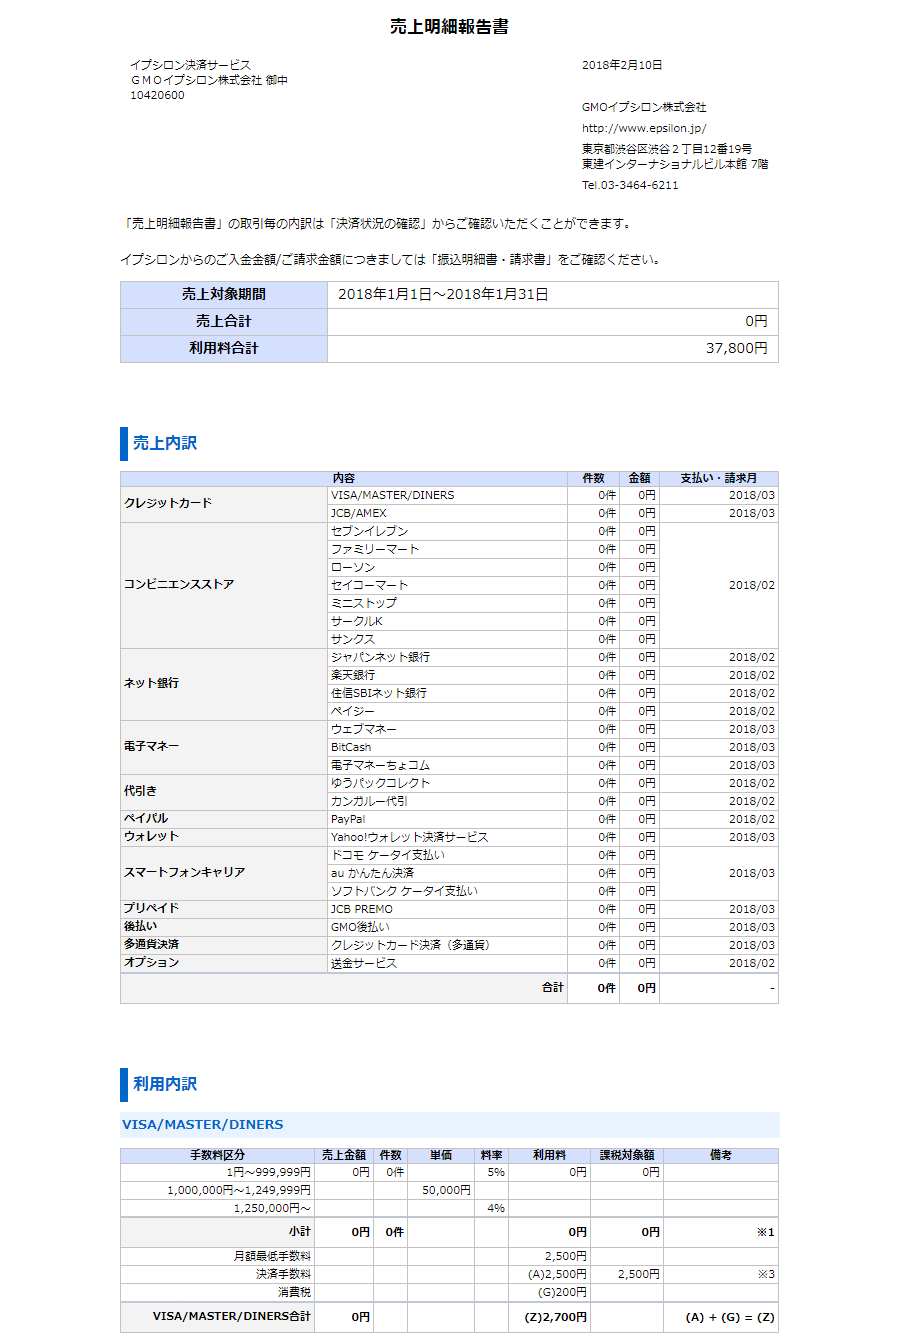Click the 合計 label in 売上内訳 total row
900x1342 pixels.
[553, 988]
